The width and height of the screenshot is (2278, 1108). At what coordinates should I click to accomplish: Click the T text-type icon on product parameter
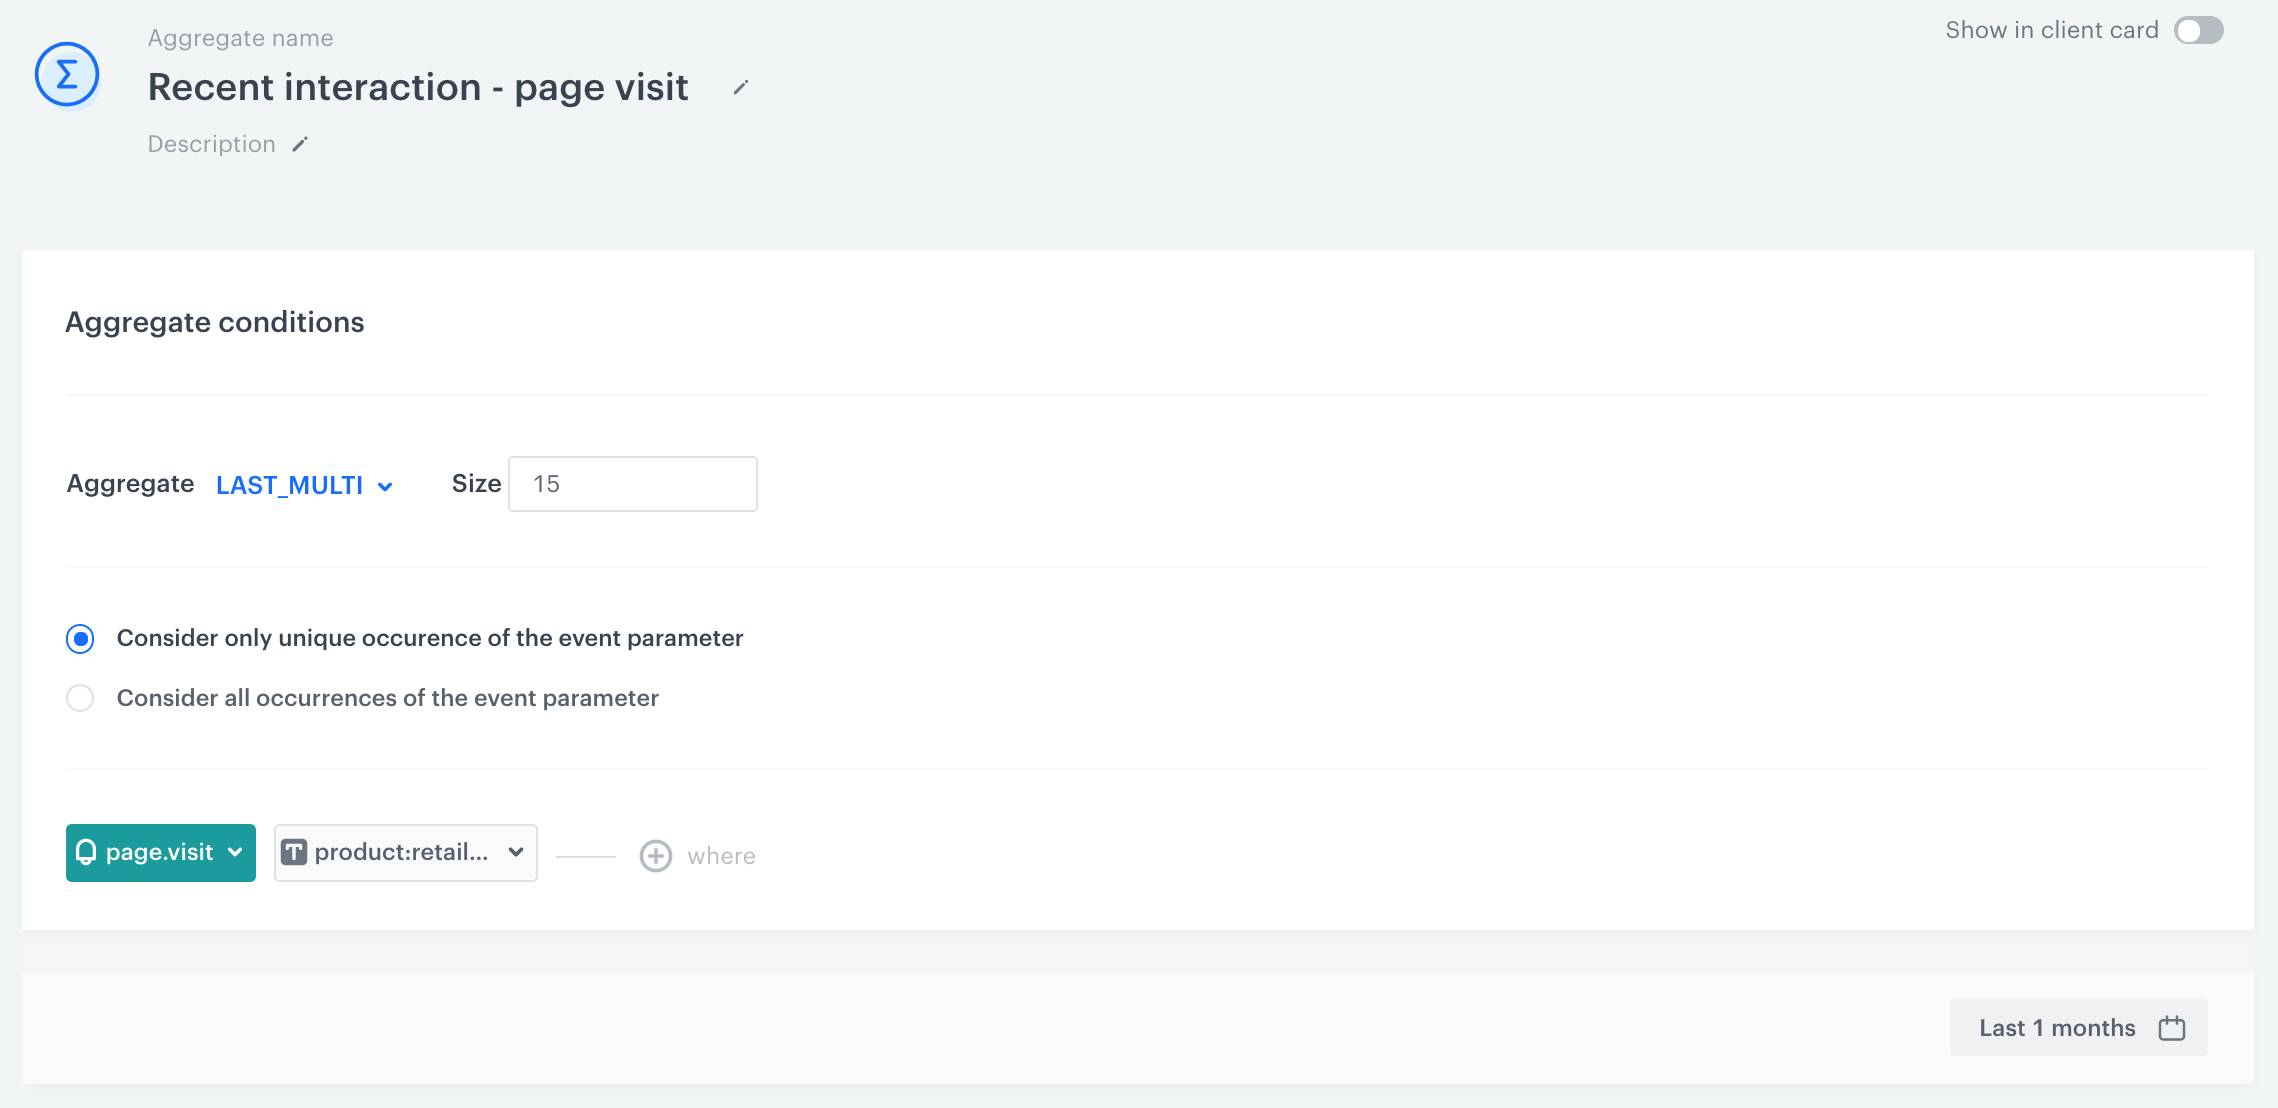click(x=294, y=852)
